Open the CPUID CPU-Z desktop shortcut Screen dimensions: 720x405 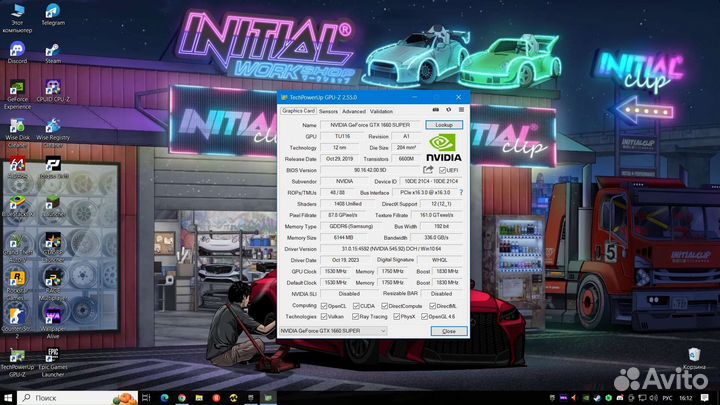(x=53, y=90)
